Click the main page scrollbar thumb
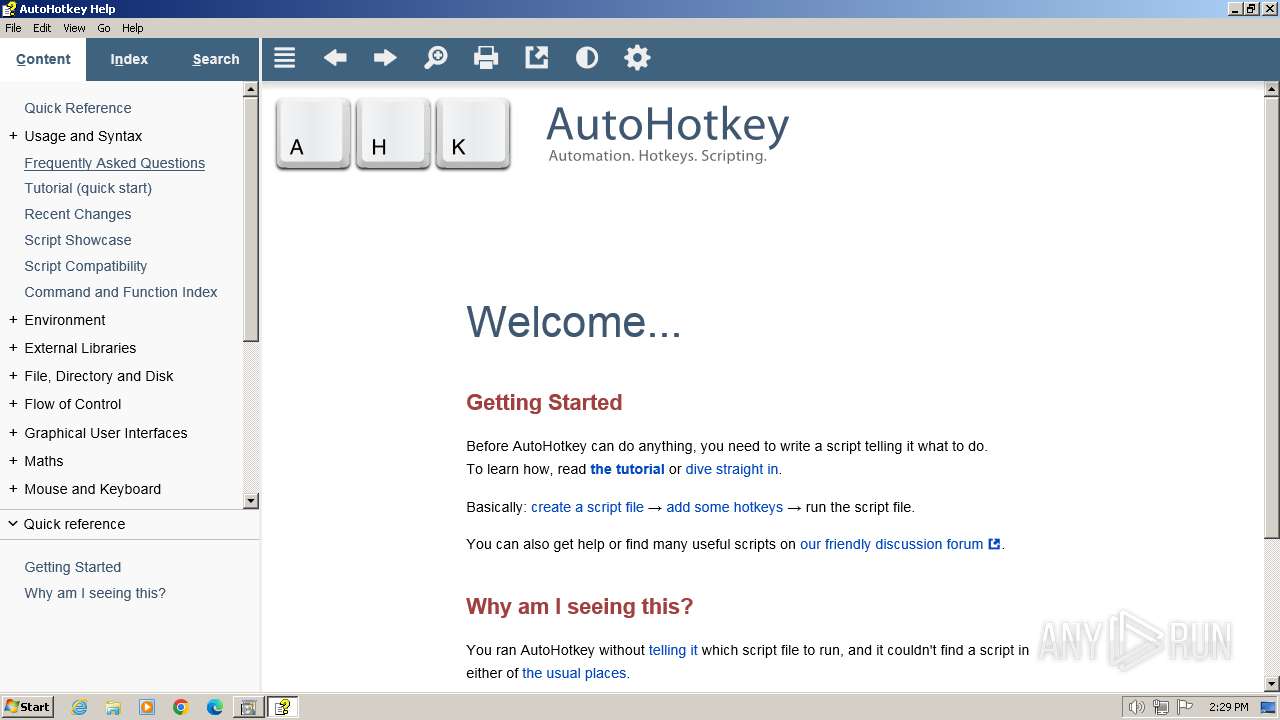This screenshot has width=1280, height=720. click(x=1272, y=318)
